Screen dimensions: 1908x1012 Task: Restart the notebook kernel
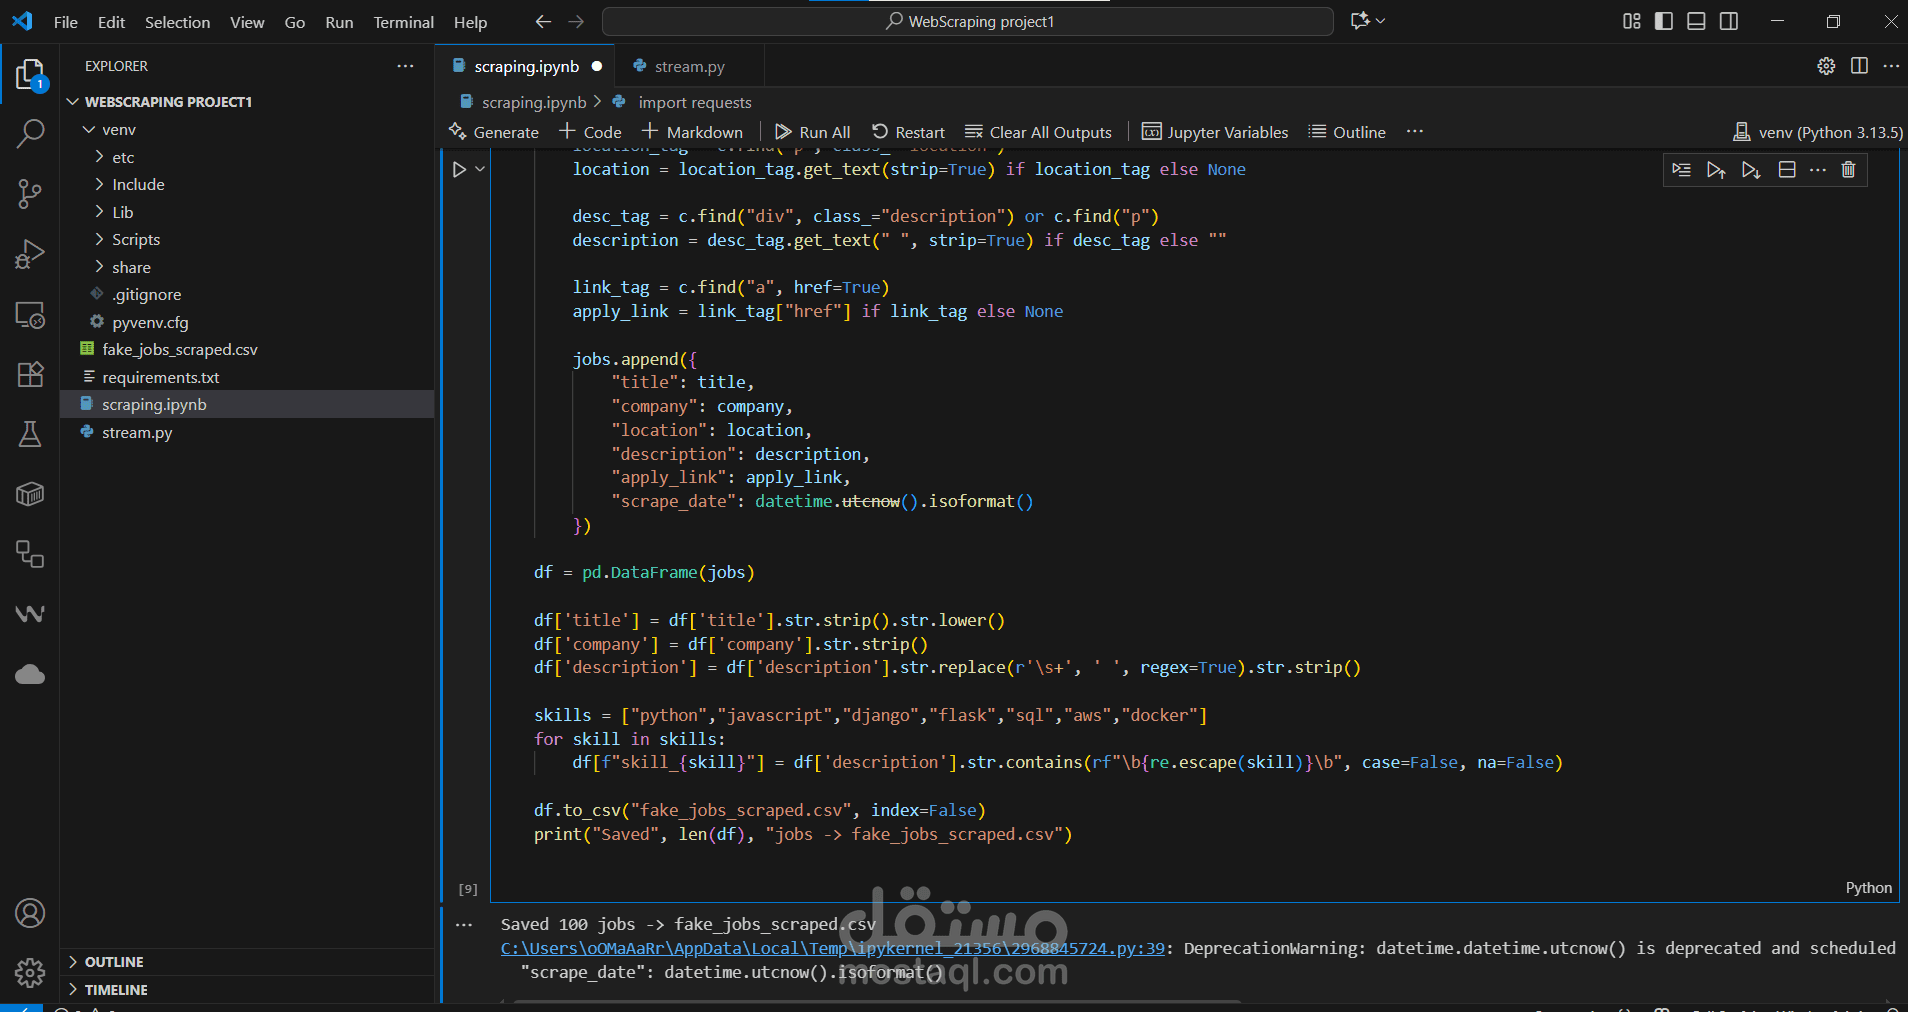pos(908,132)
